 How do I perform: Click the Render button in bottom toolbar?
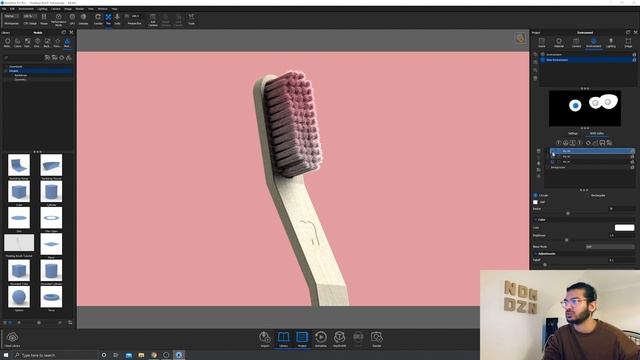click(x=376, y=339)
